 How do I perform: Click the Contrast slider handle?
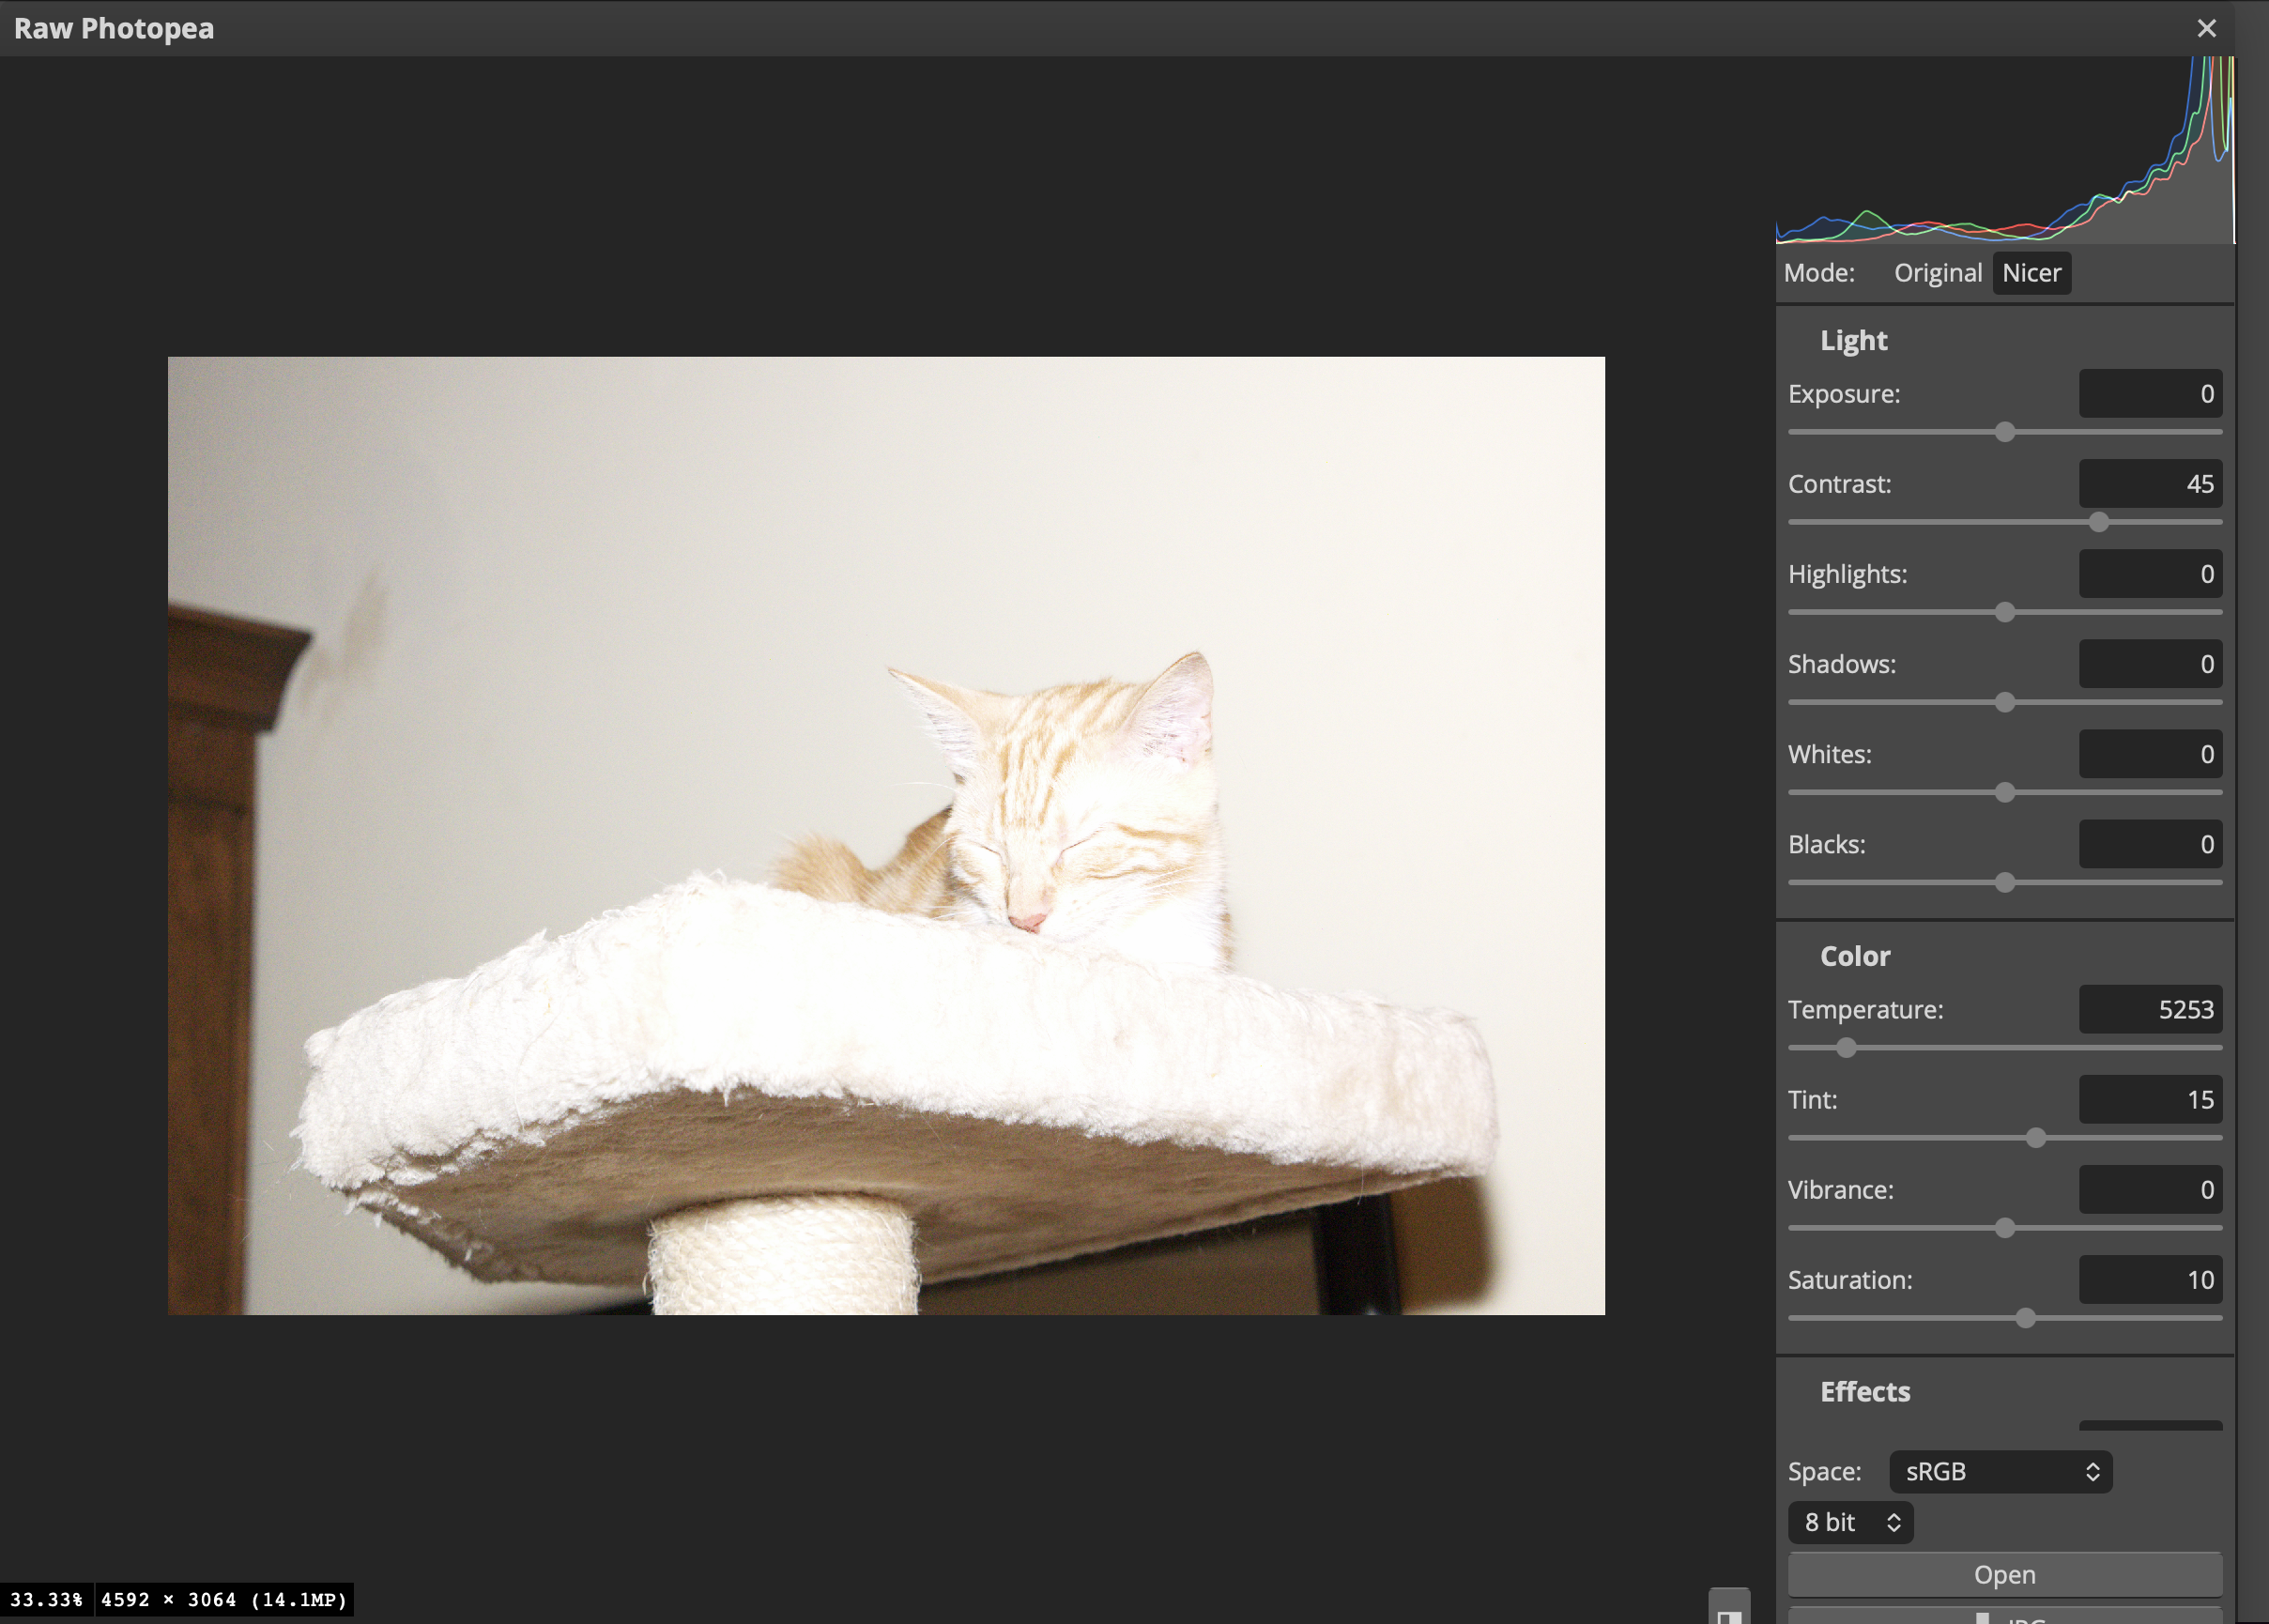2099,522
